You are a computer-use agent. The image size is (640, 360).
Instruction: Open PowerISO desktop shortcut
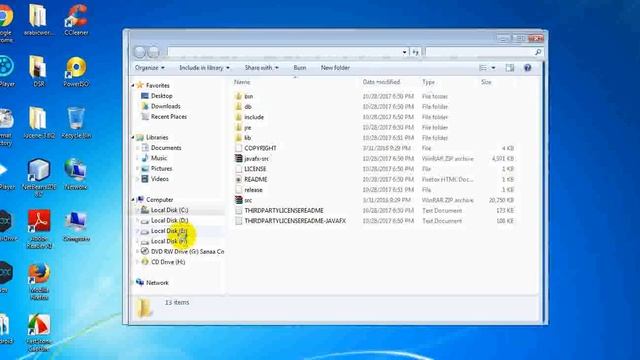[76, 71]
